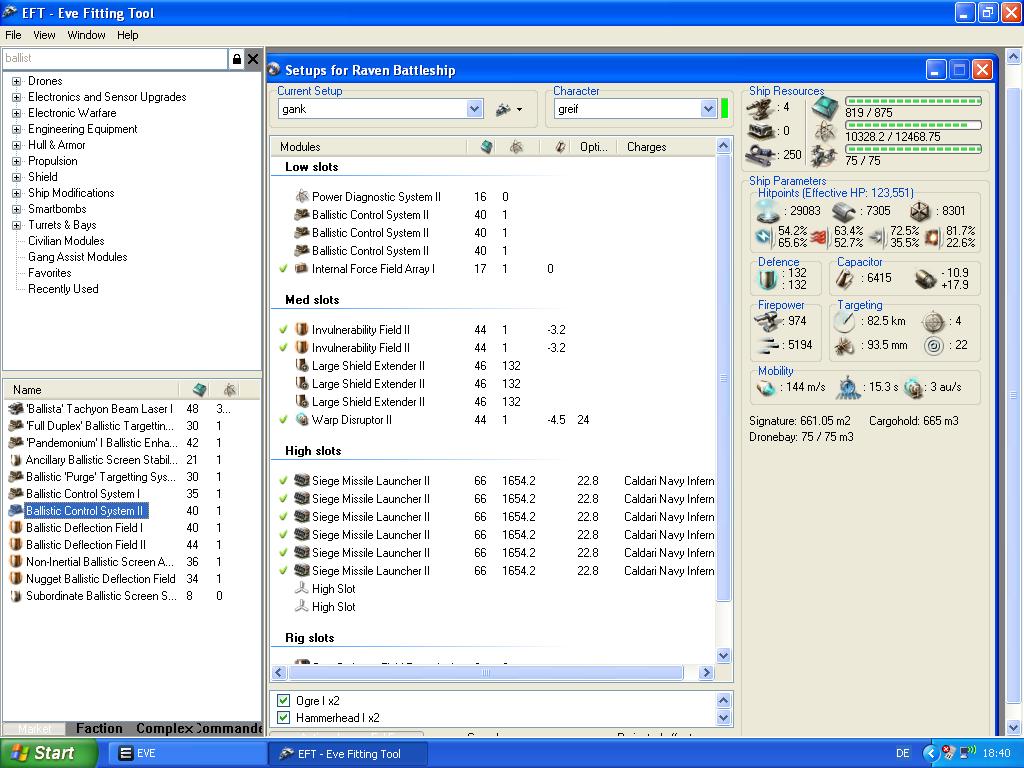Toggle first Invulnerability Field II checkmark
1024x768 pixels.
pos(283,330)
